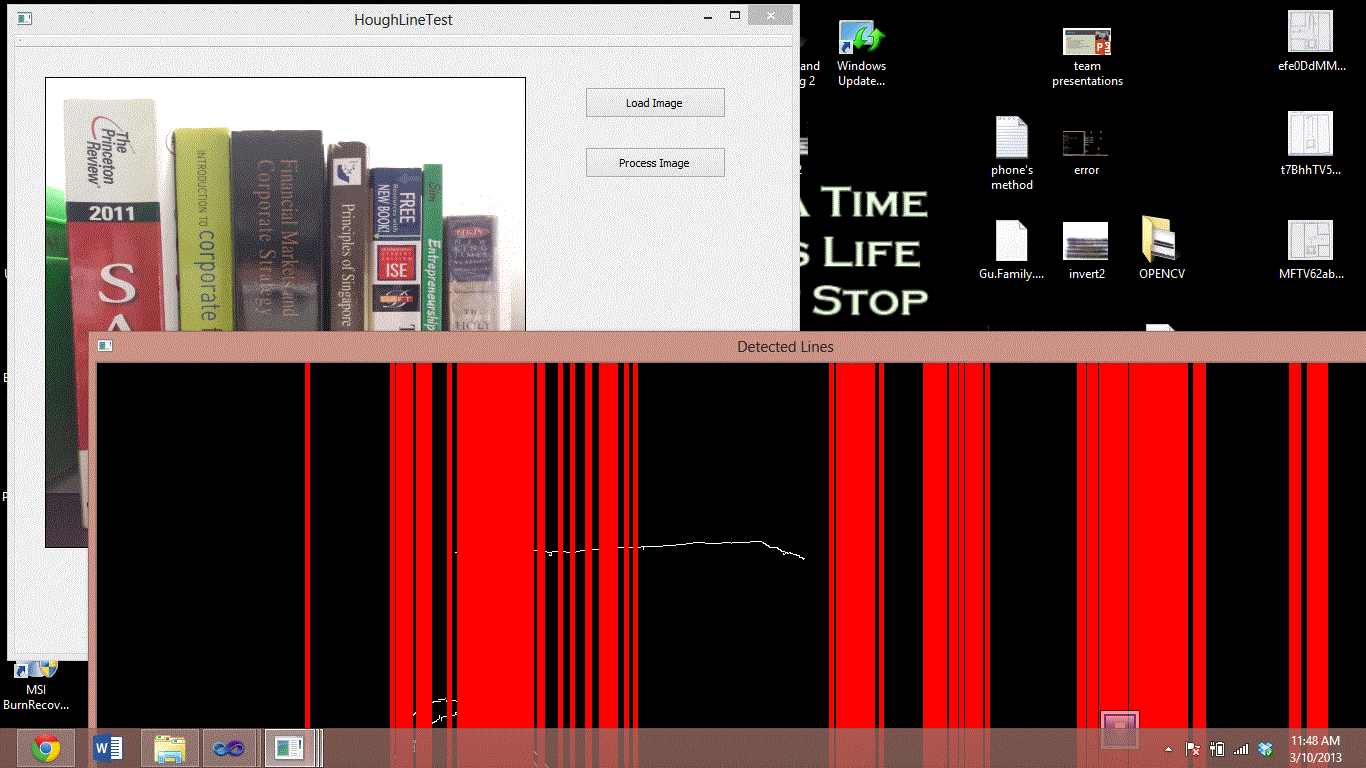
Task: Show hidden system tray icons
Action: tap(1168, 749)
